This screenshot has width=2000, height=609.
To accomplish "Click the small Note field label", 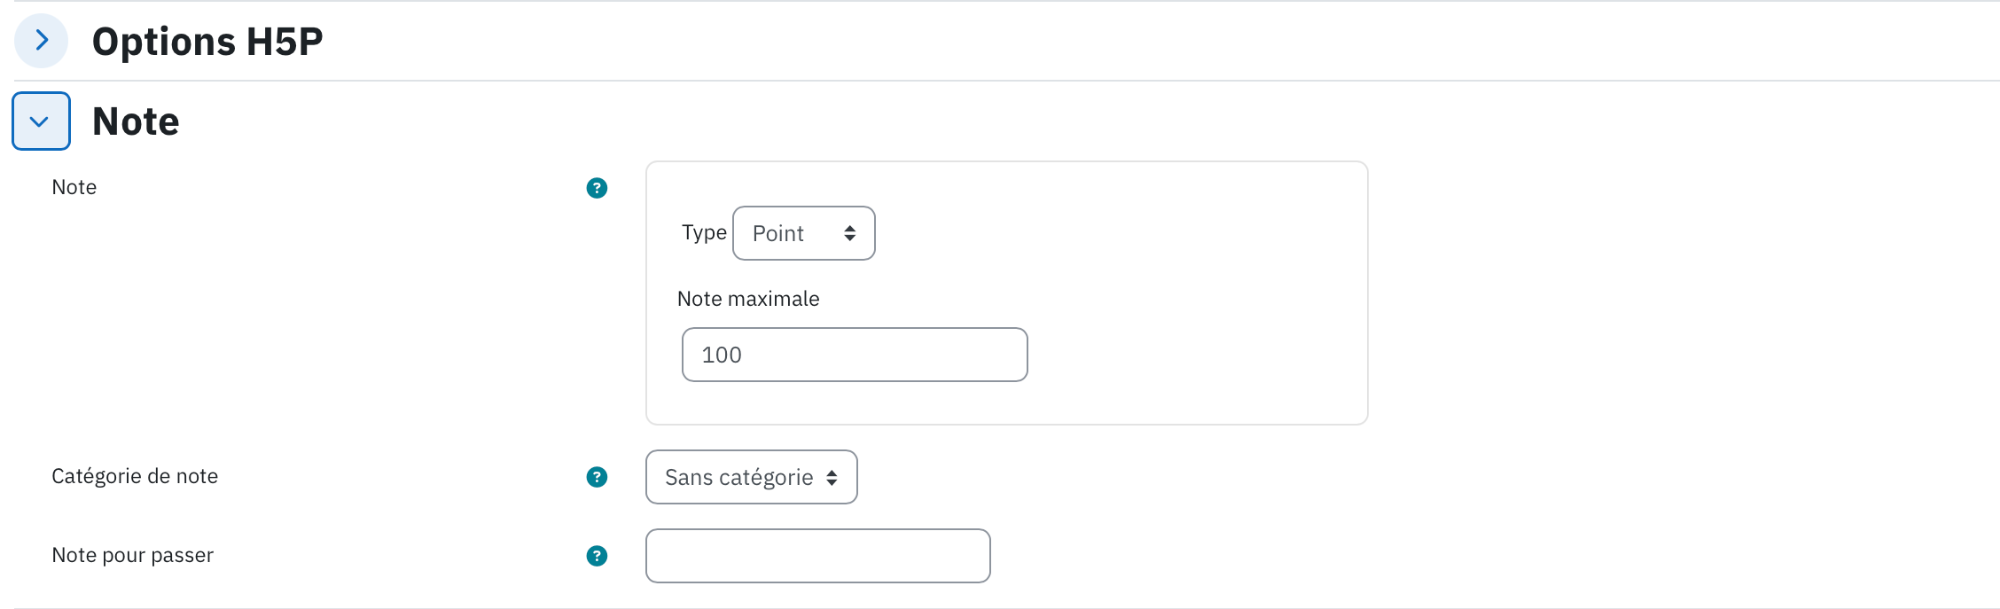I will (x=74, y=188).
